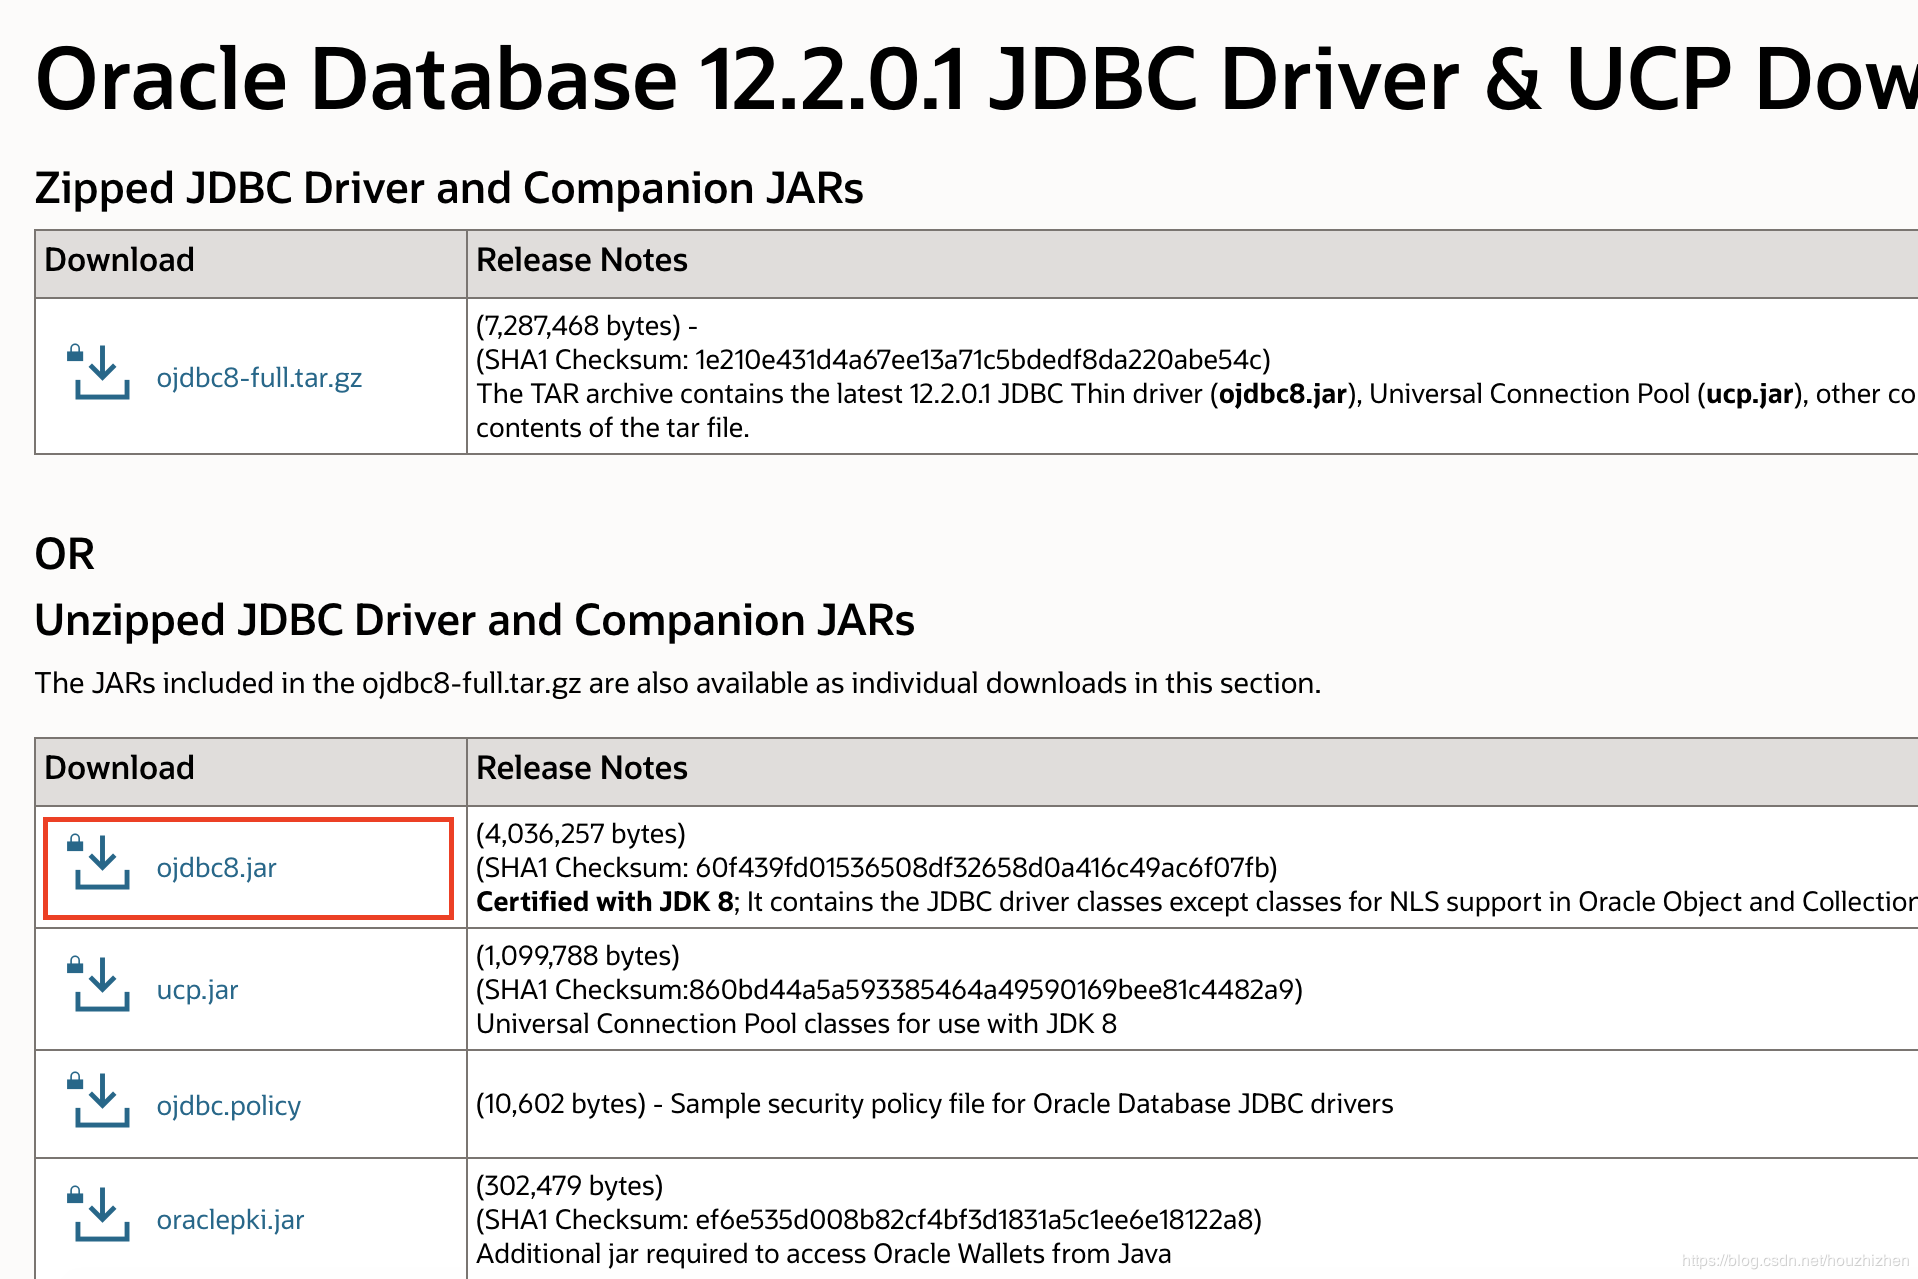Click the download icon next to ojdbc8.jar
1918x1279 pixels.
[98, 863]
